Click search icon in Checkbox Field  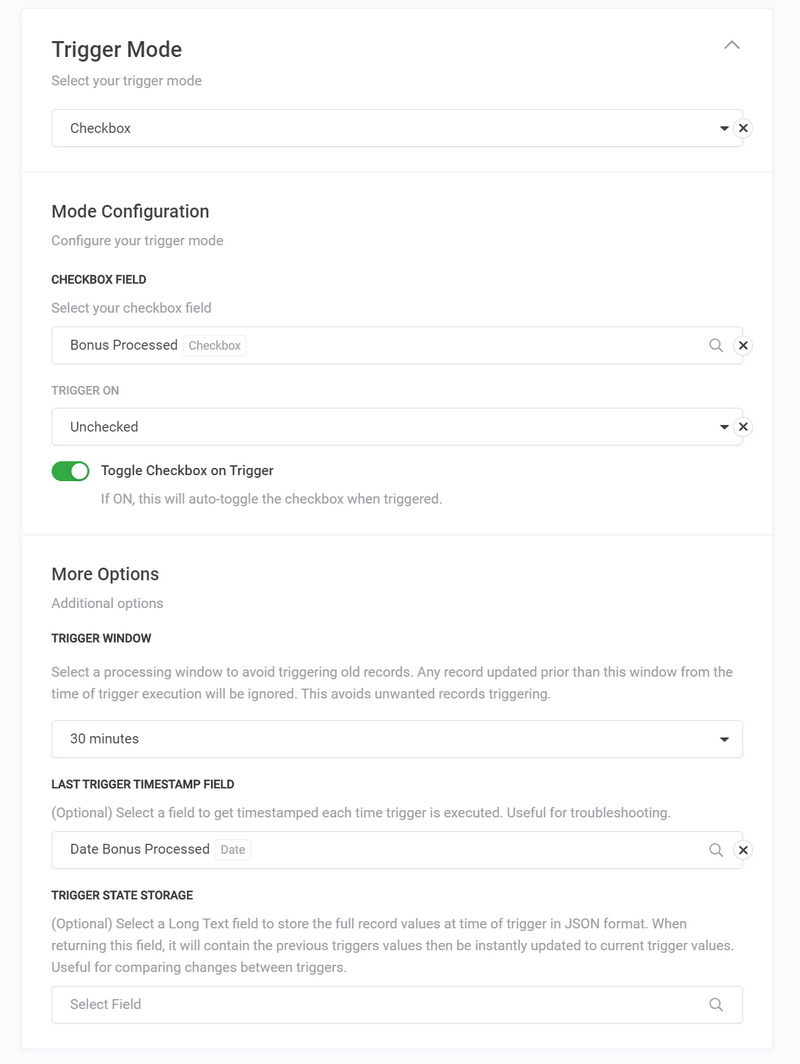(716, 345)
